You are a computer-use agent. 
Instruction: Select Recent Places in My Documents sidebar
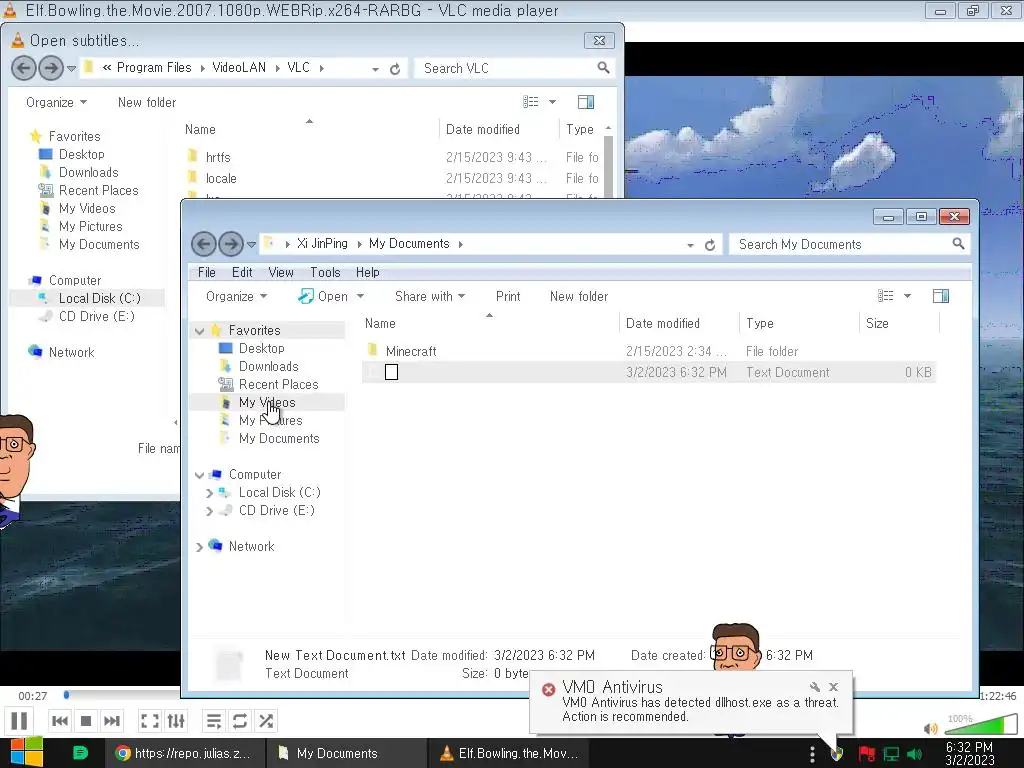click(x=278, y=385)
